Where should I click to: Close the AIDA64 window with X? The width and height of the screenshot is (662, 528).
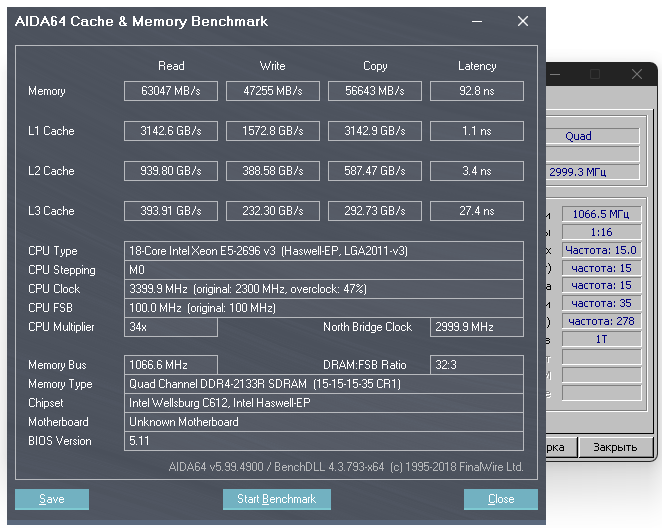coord(523,21)
